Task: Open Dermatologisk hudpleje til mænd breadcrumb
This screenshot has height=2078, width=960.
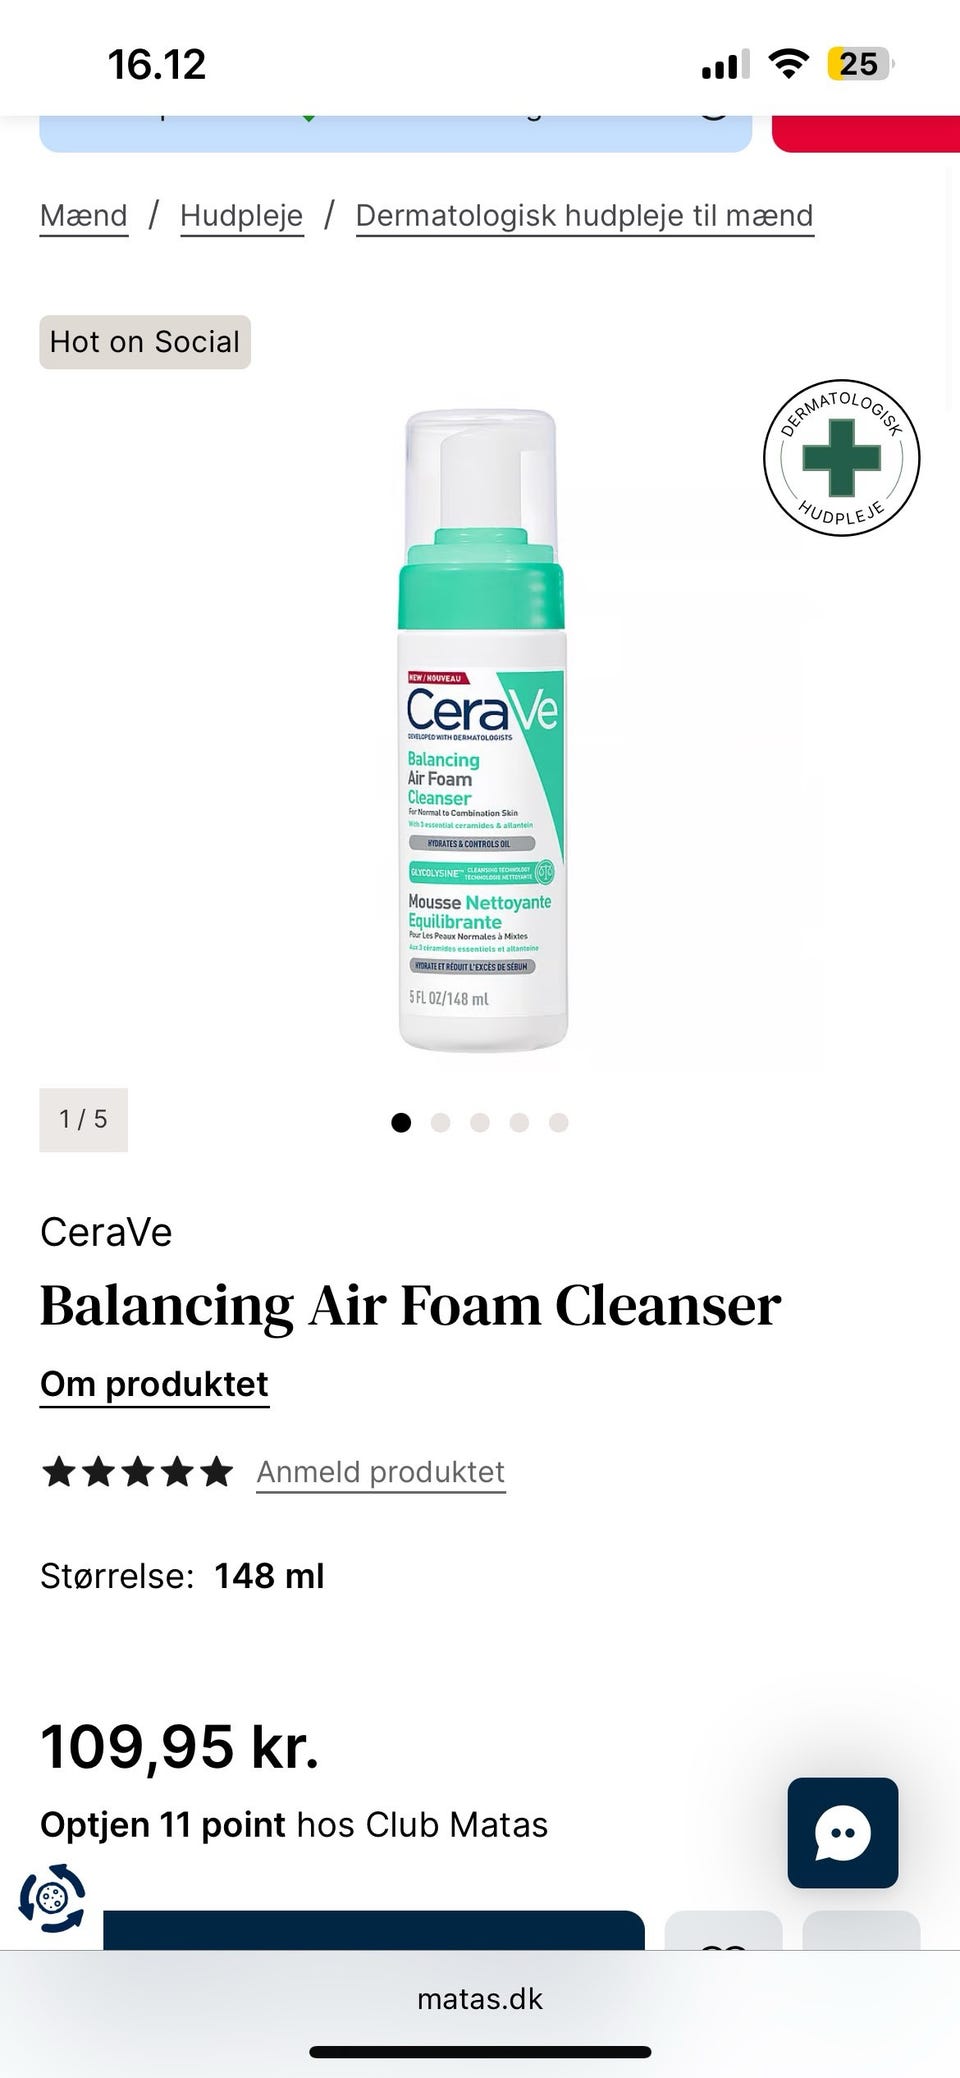Action: [x=585, y=216]
